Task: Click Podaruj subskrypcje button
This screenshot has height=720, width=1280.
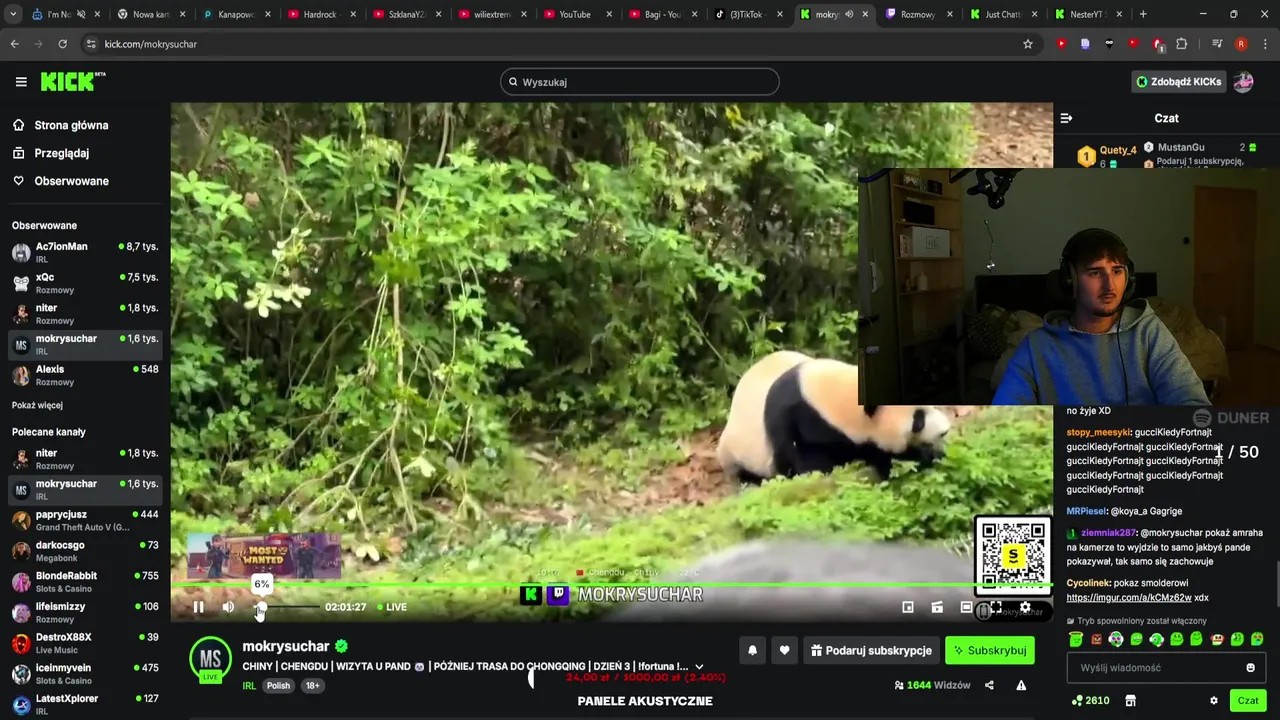Action: (871, 650)
